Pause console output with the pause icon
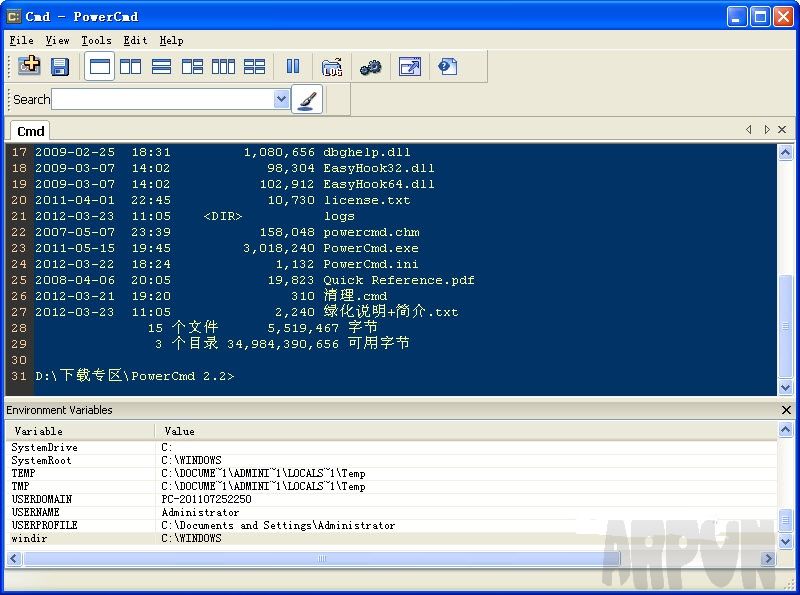 [292, 66]
